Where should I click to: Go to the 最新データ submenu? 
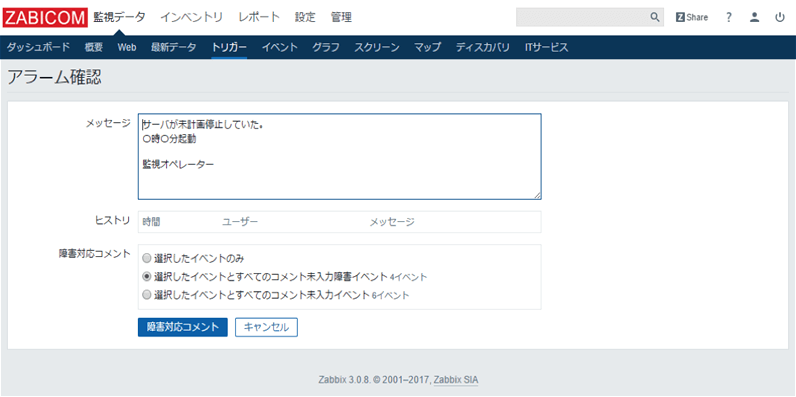174,48
